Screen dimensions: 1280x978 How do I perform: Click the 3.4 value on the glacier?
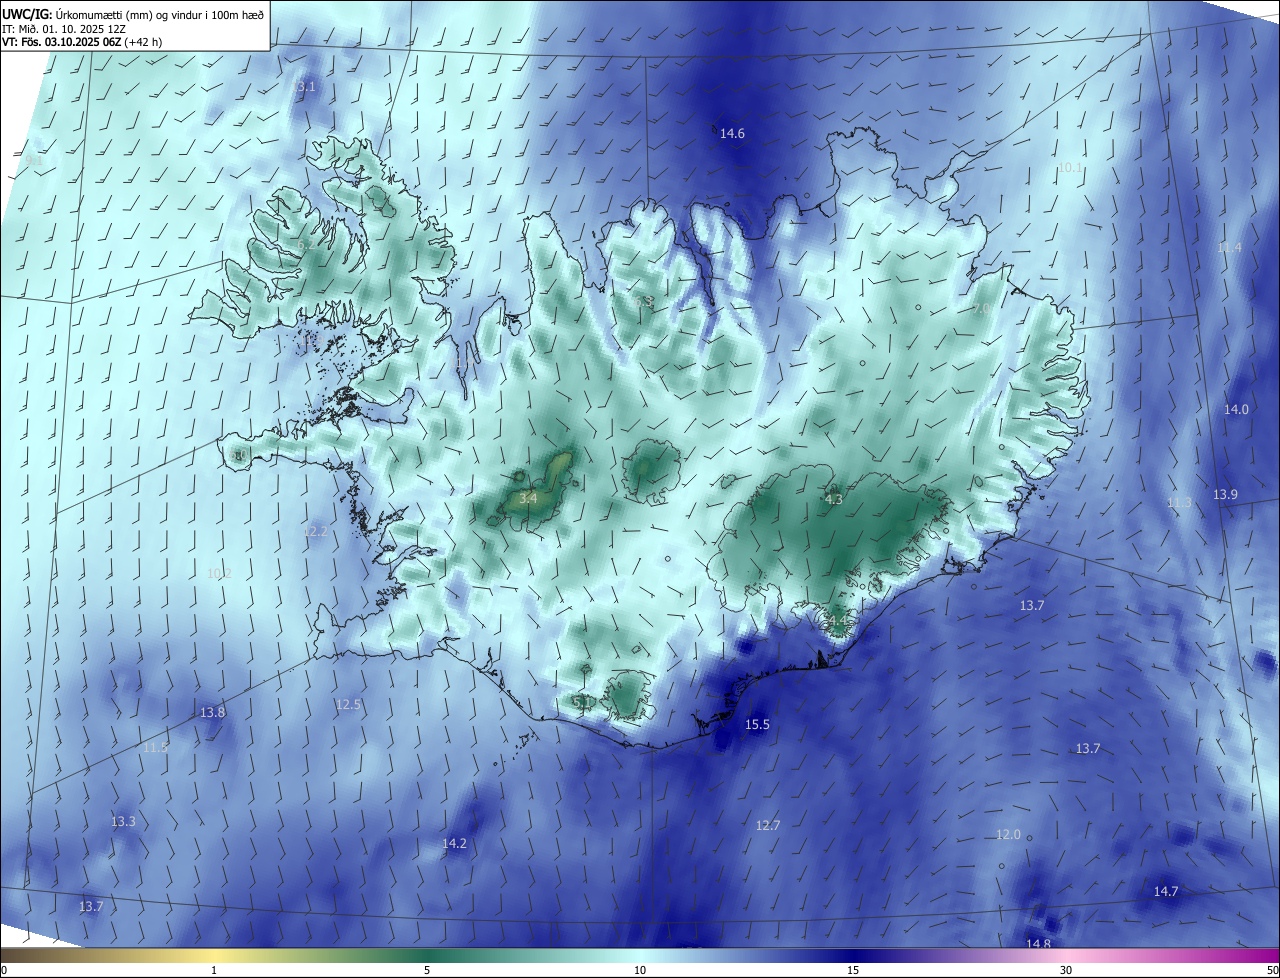[528, 497]
